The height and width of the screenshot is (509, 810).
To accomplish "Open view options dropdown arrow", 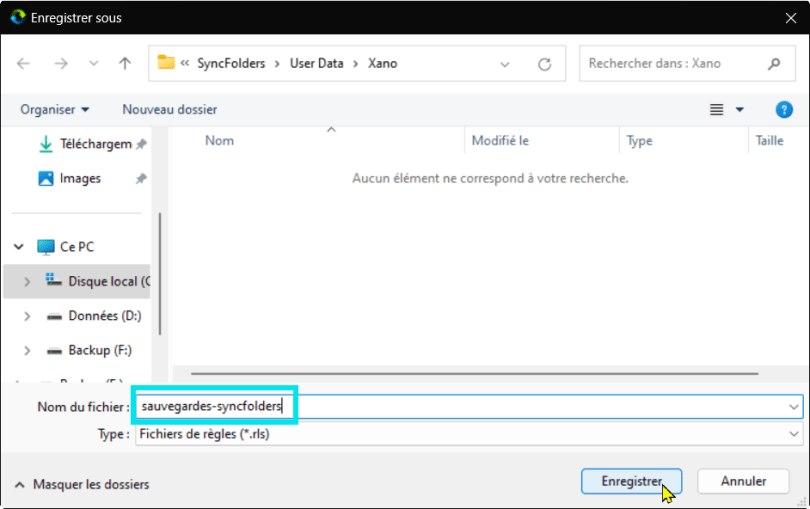I will coord(740,110).
